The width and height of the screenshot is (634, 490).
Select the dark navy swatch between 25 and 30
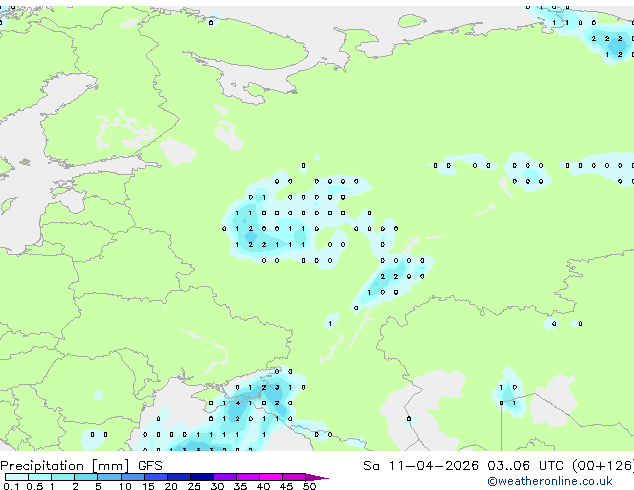(202, 477)
